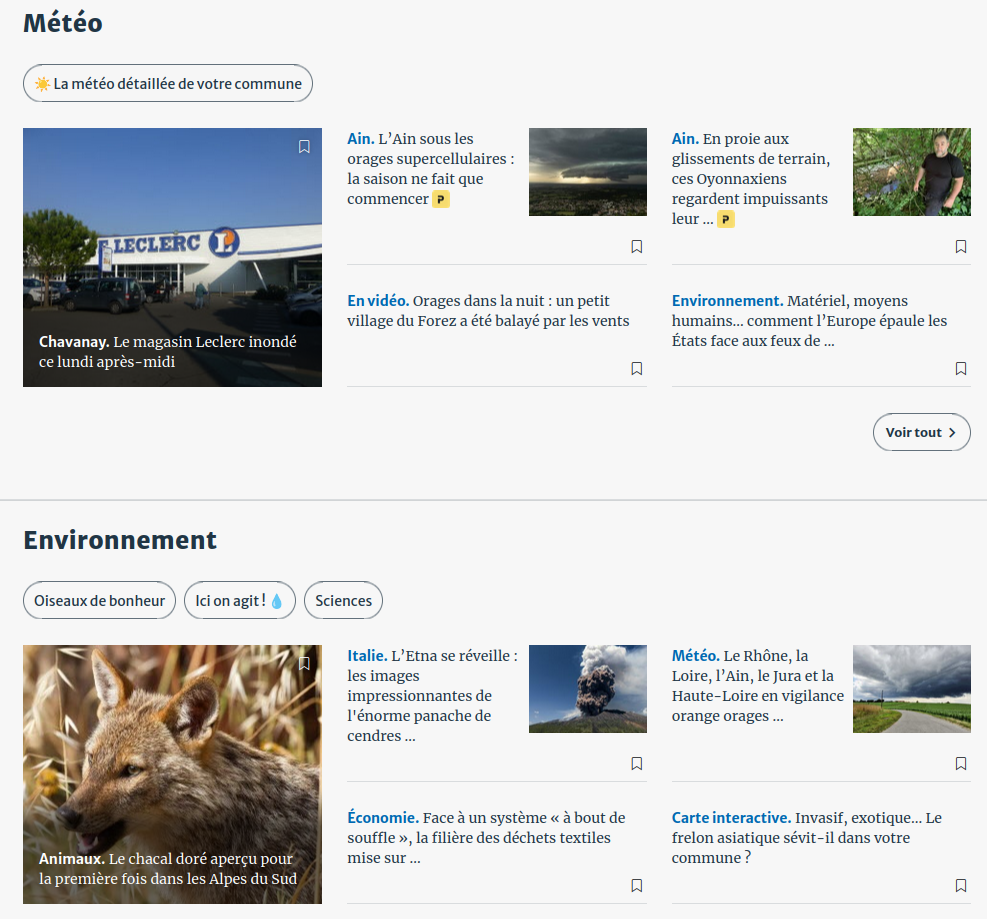
Task: Go to the Sciences category pill
Action: click(x=343, y=601)
